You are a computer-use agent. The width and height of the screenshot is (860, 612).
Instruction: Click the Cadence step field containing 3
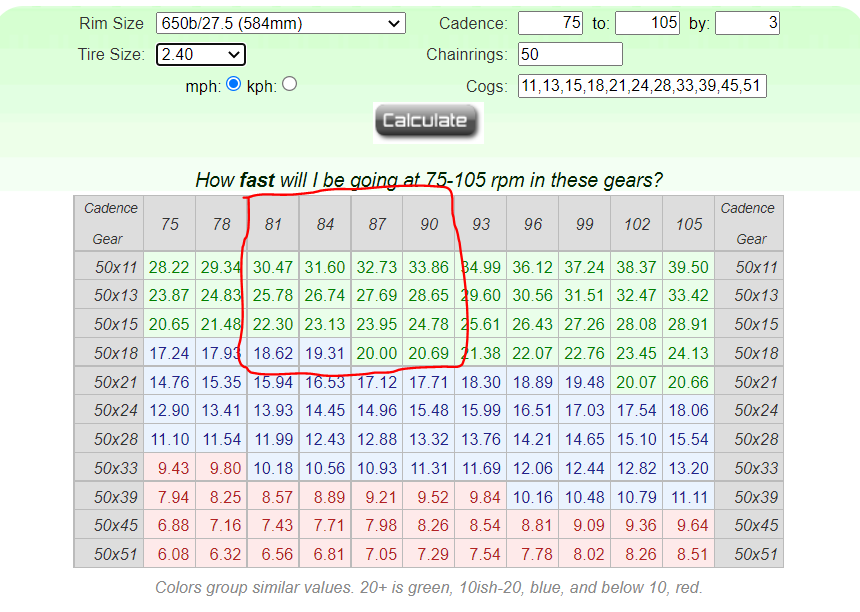pyautogui.click(x=747, y=23)
